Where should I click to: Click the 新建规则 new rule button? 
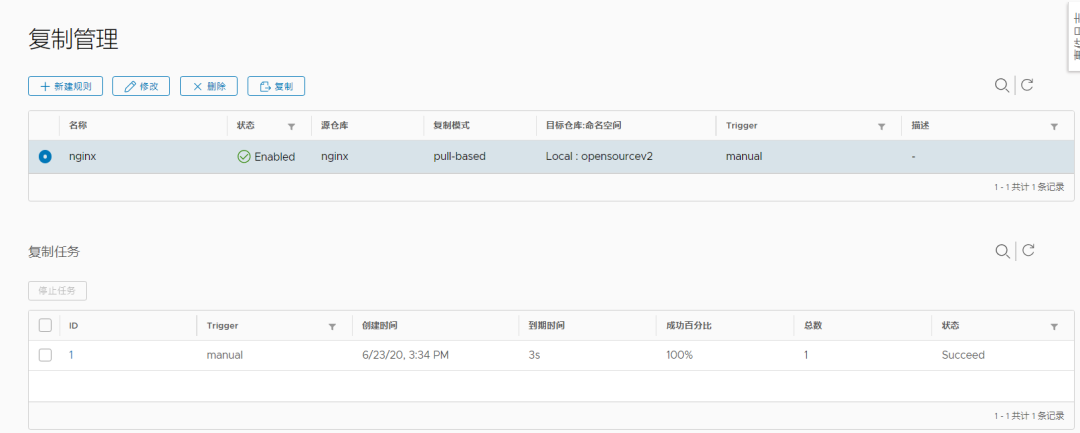(65, 87)
